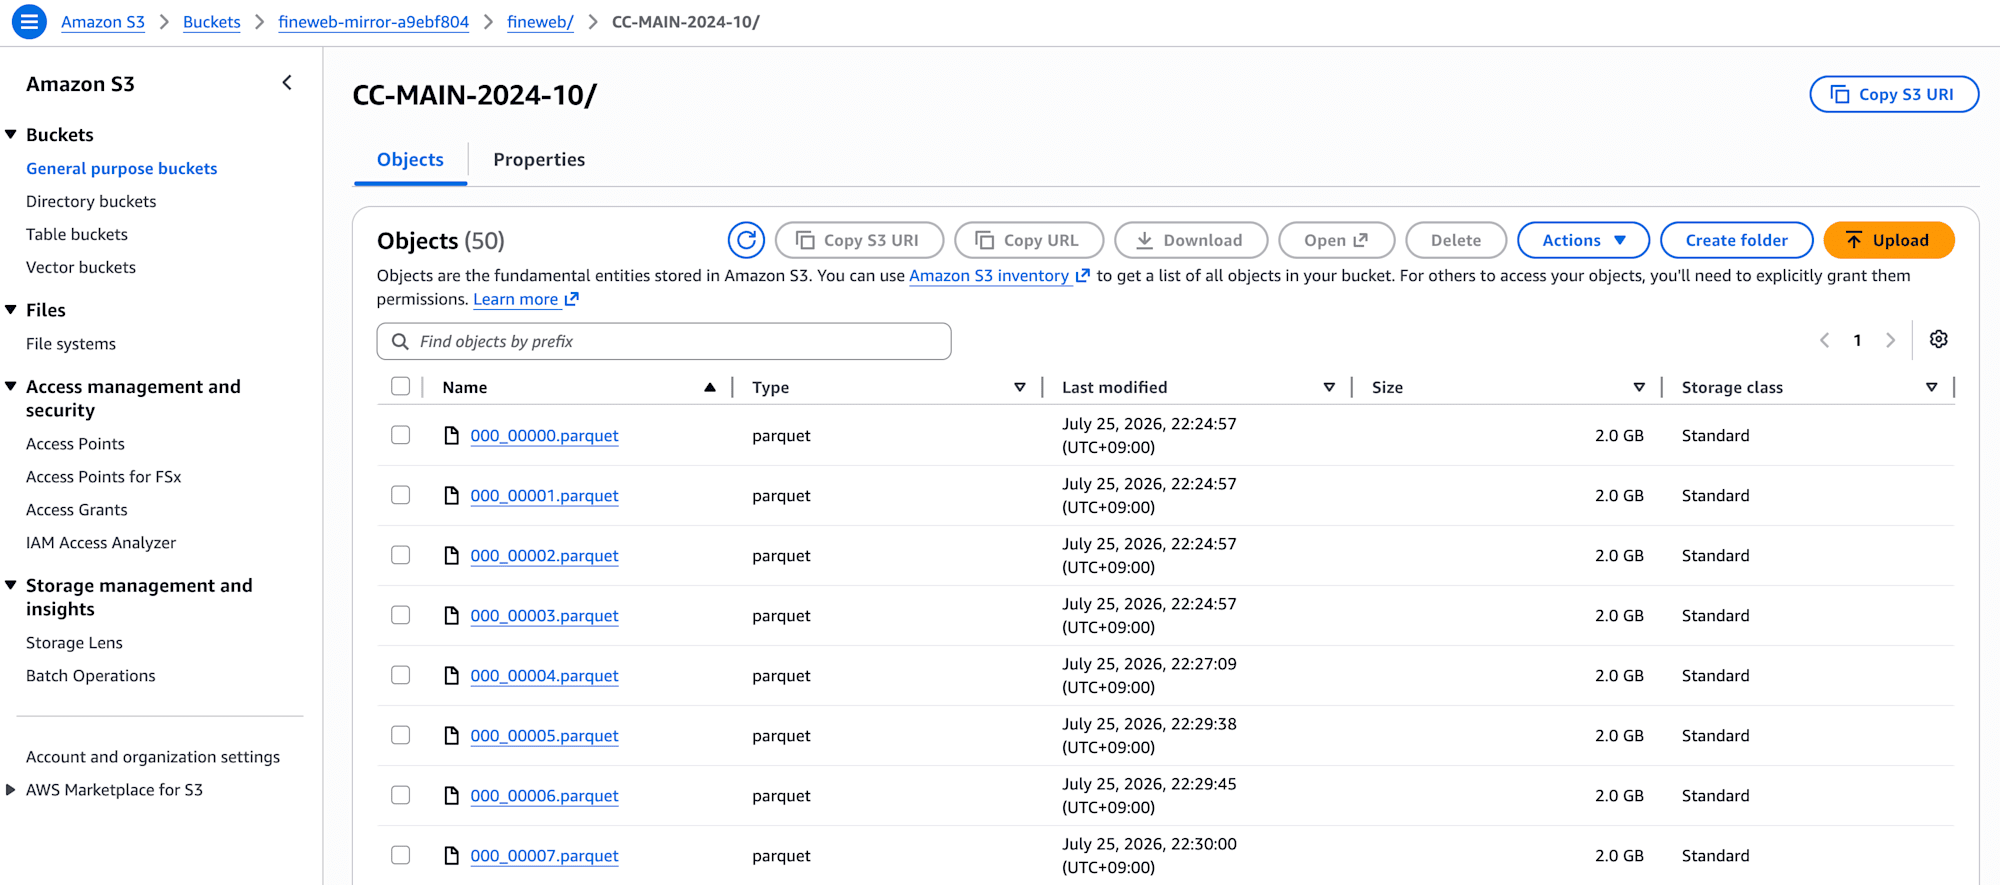Open the hamburger navigation menu icon
The height and width of the screenshot is (885, 2000).
point(29,21)
